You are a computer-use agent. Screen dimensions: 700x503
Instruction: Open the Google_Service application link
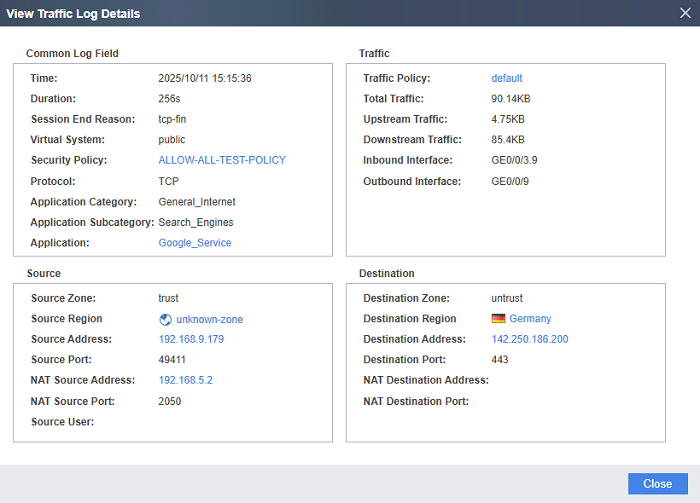click(x=195, y=243)
